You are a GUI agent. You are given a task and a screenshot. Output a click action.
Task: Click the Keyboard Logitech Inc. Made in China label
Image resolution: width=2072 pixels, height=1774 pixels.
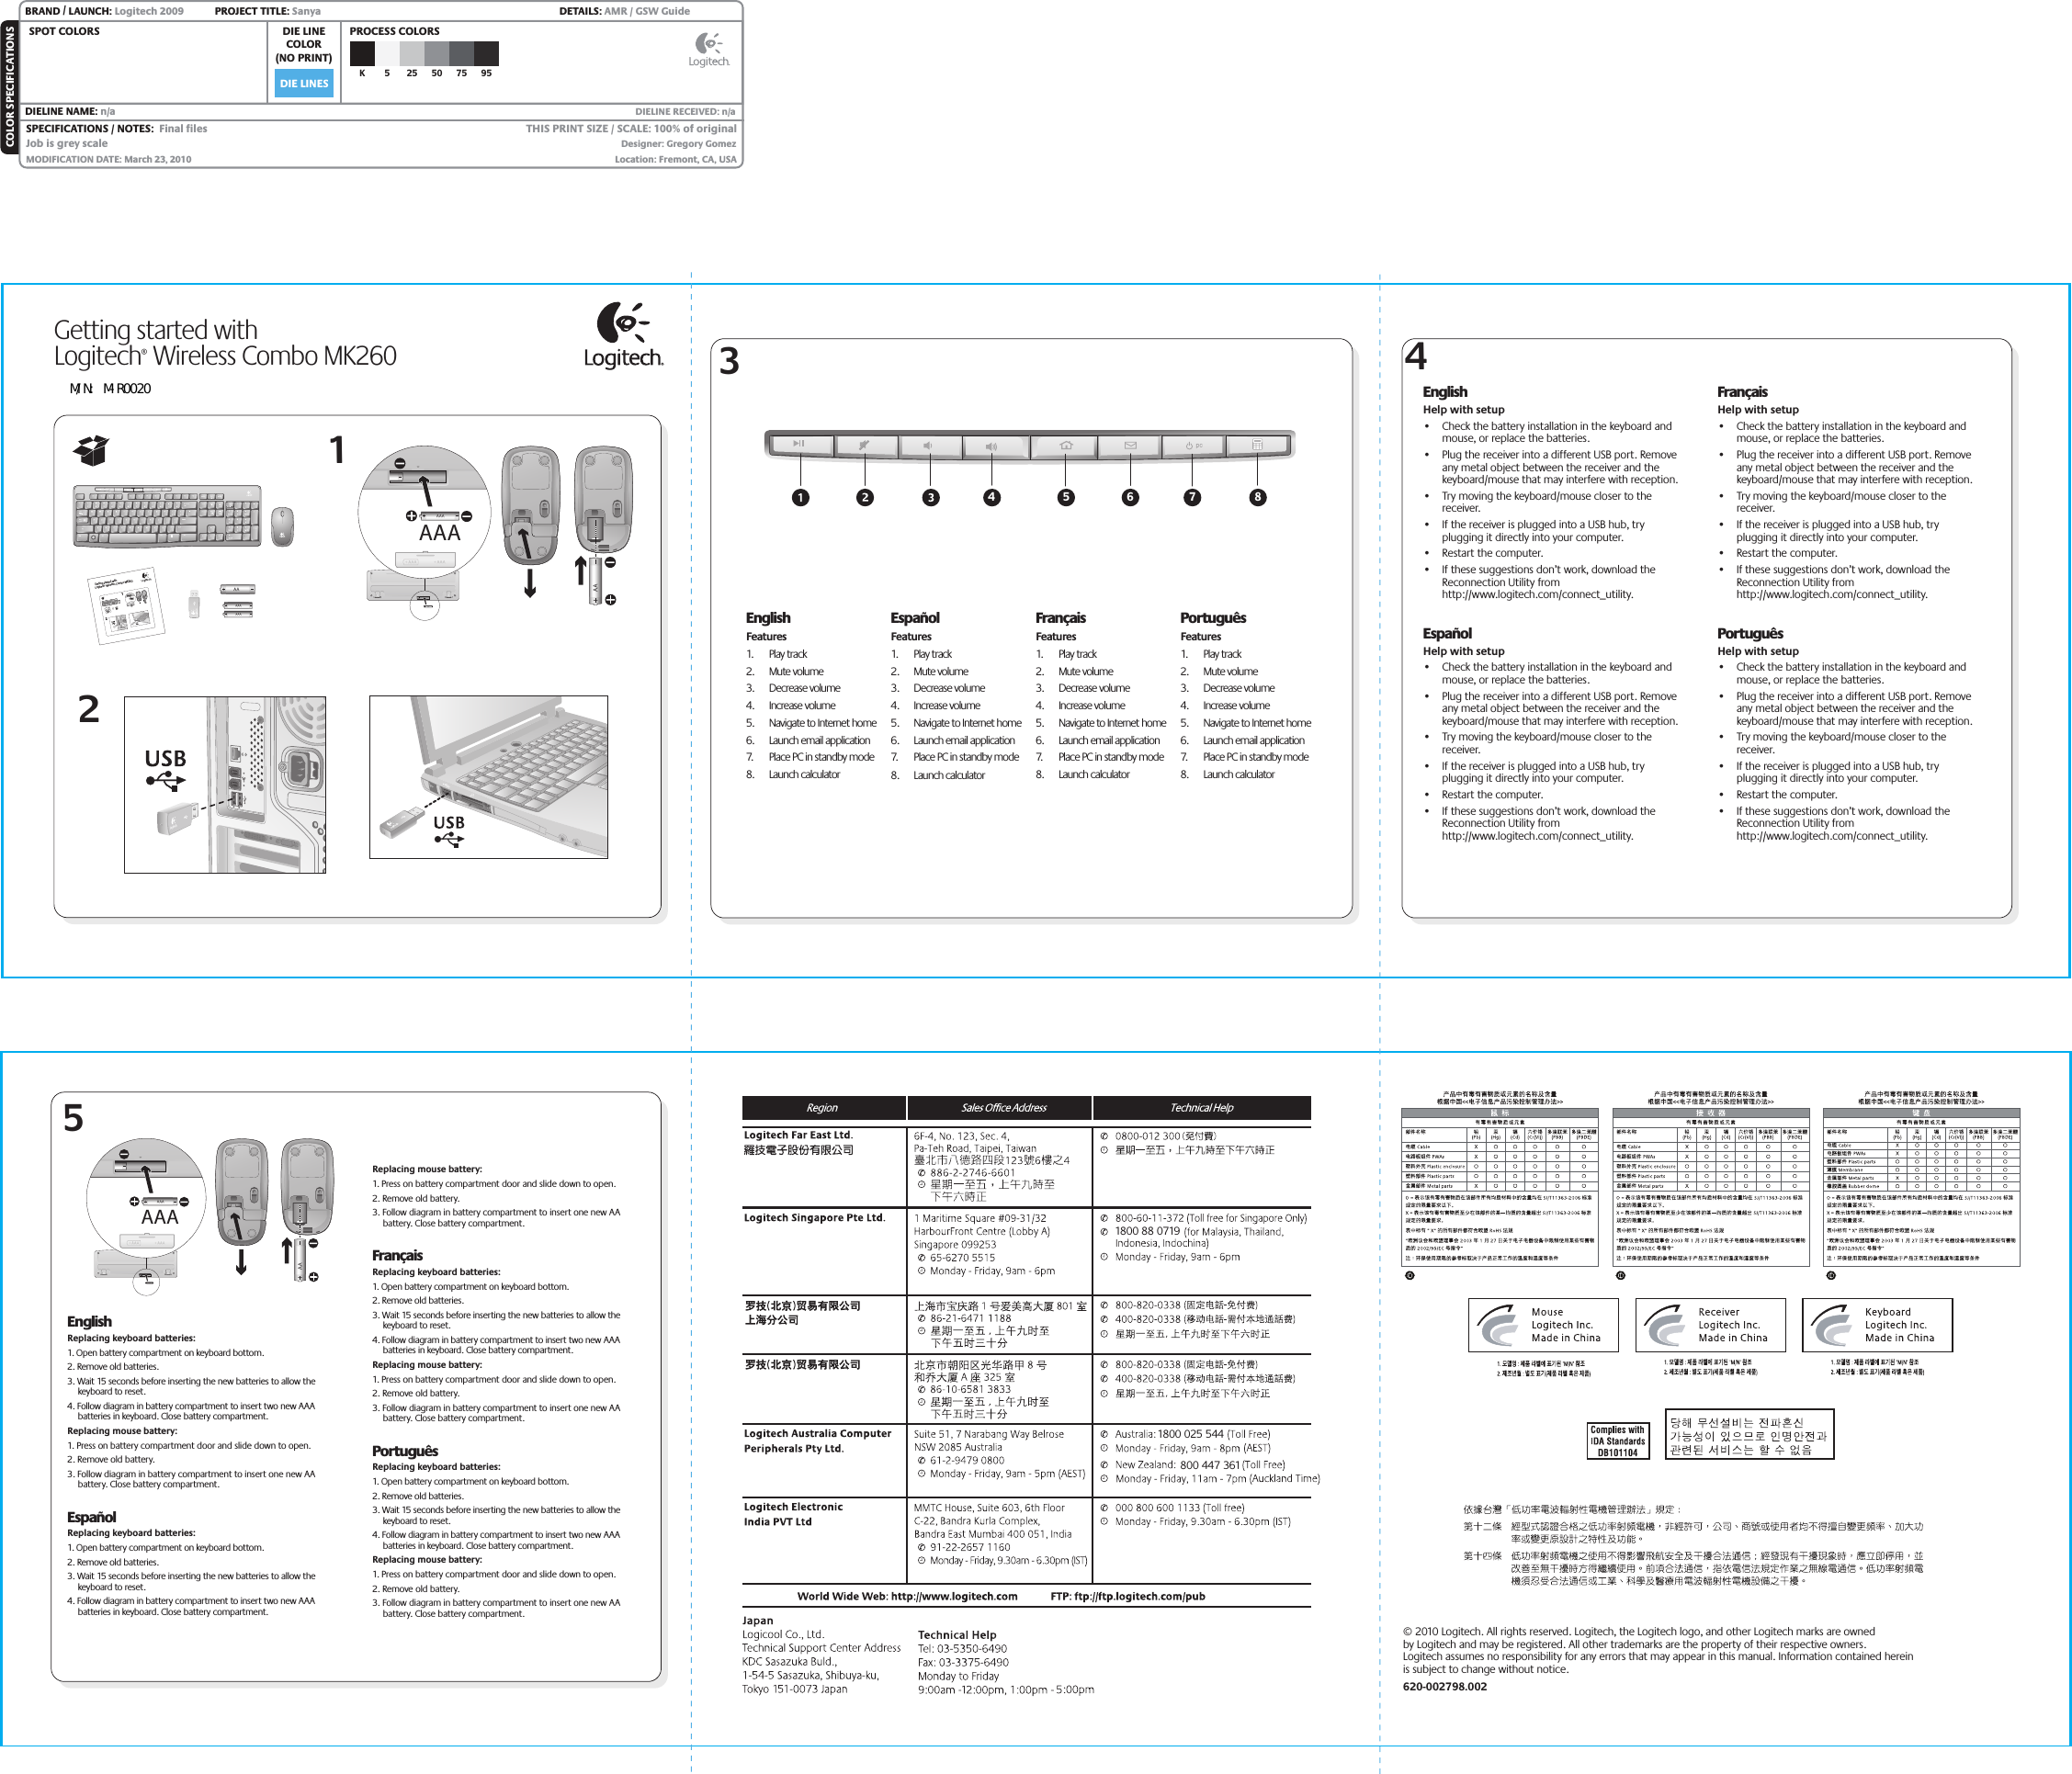(x=1877, y=1325)
